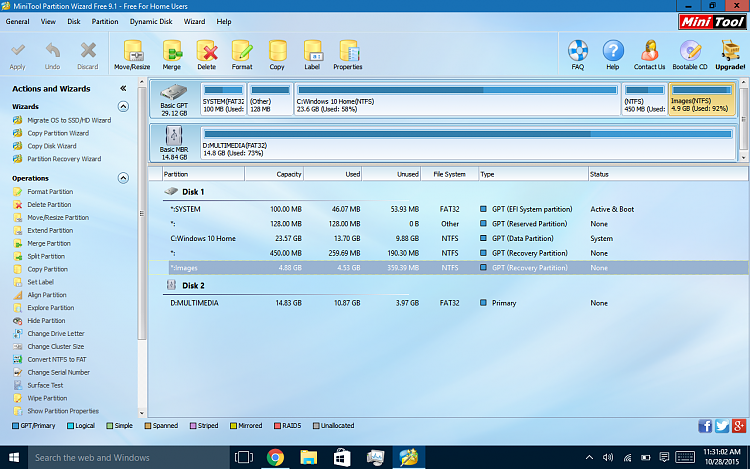Click the Capacity column header

(274, 175)
